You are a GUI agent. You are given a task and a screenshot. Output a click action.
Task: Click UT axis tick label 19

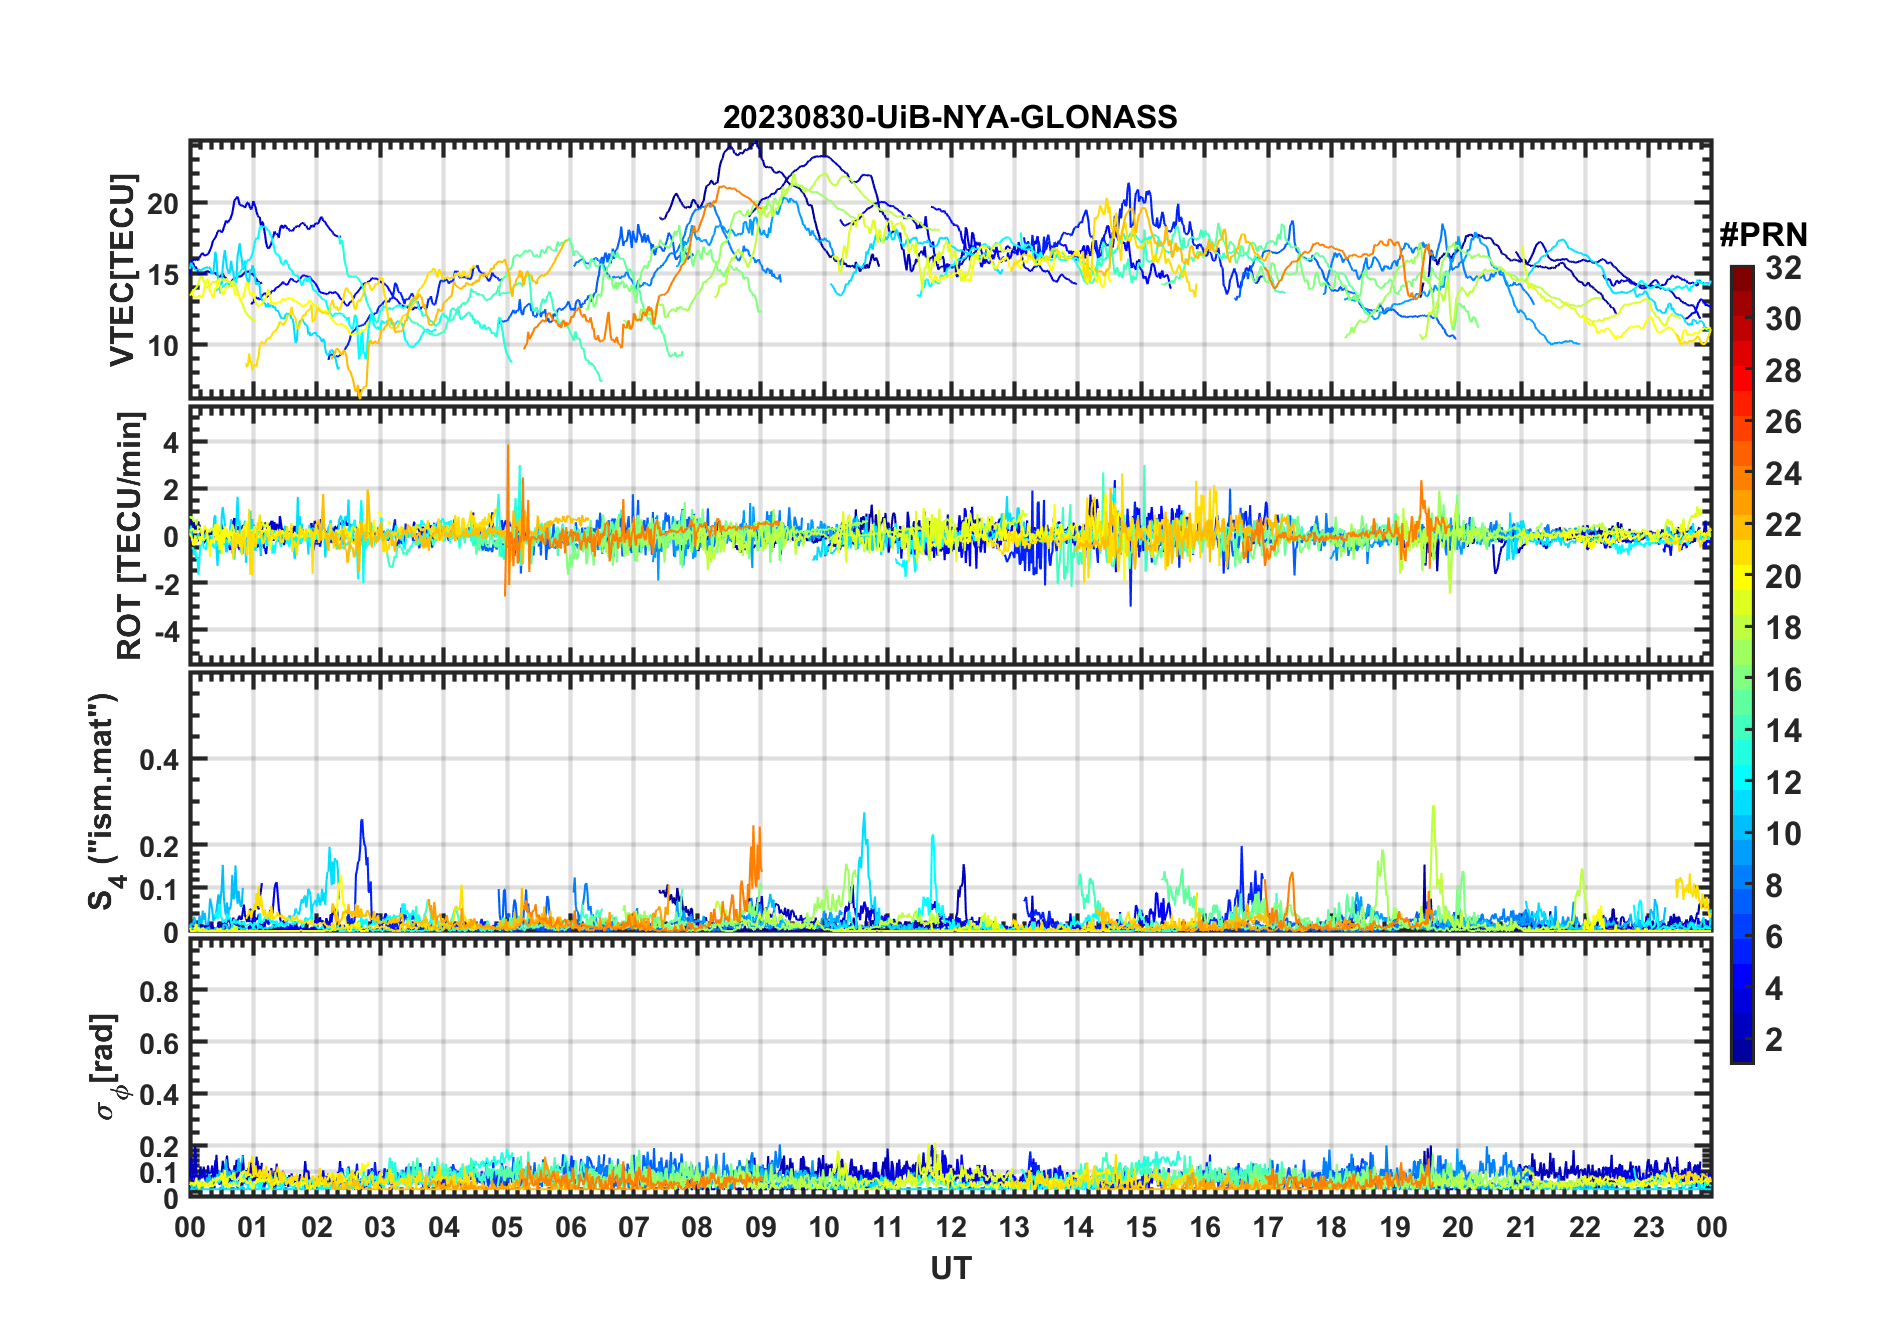coord(1395,1228)
